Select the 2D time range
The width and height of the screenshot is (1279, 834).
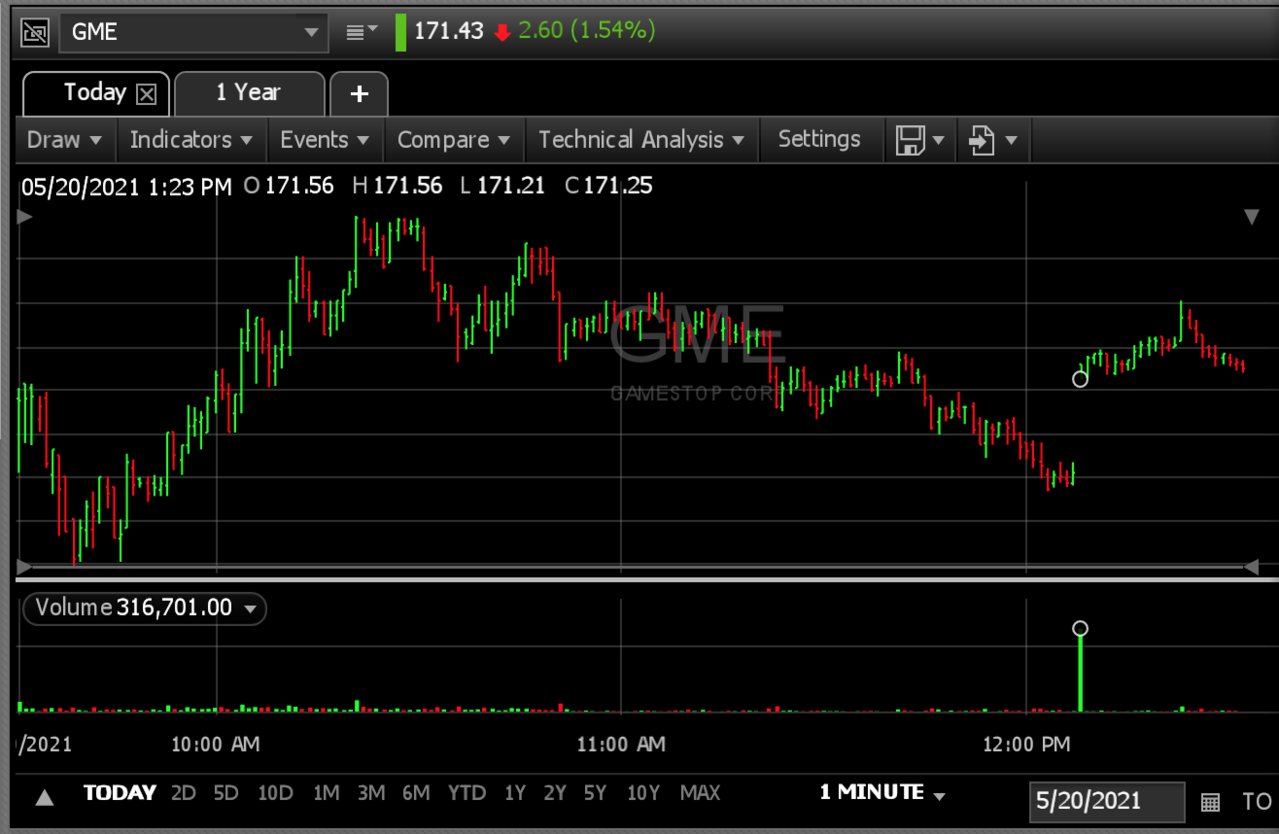[183, 793]
